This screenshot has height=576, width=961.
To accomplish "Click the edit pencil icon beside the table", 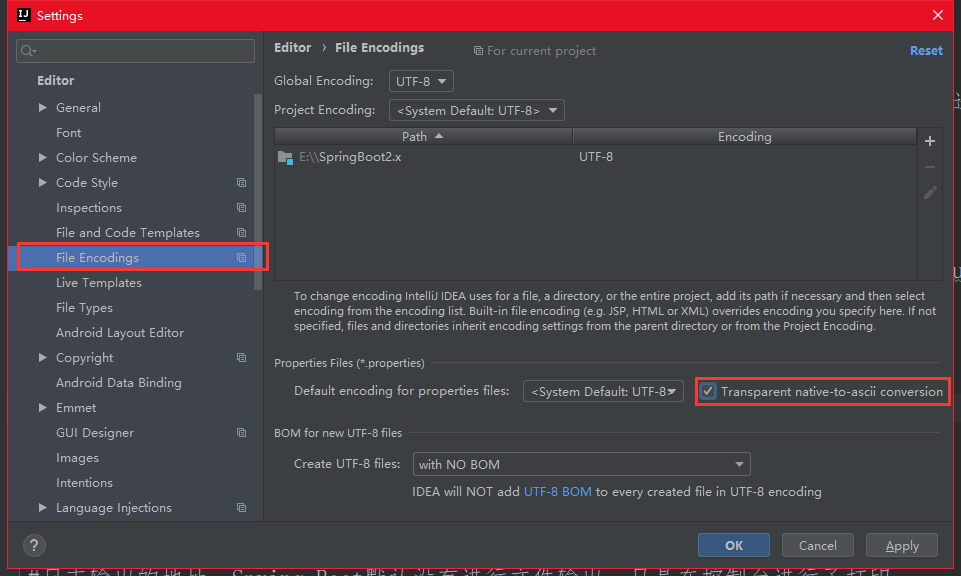I will tap(930, 193).
